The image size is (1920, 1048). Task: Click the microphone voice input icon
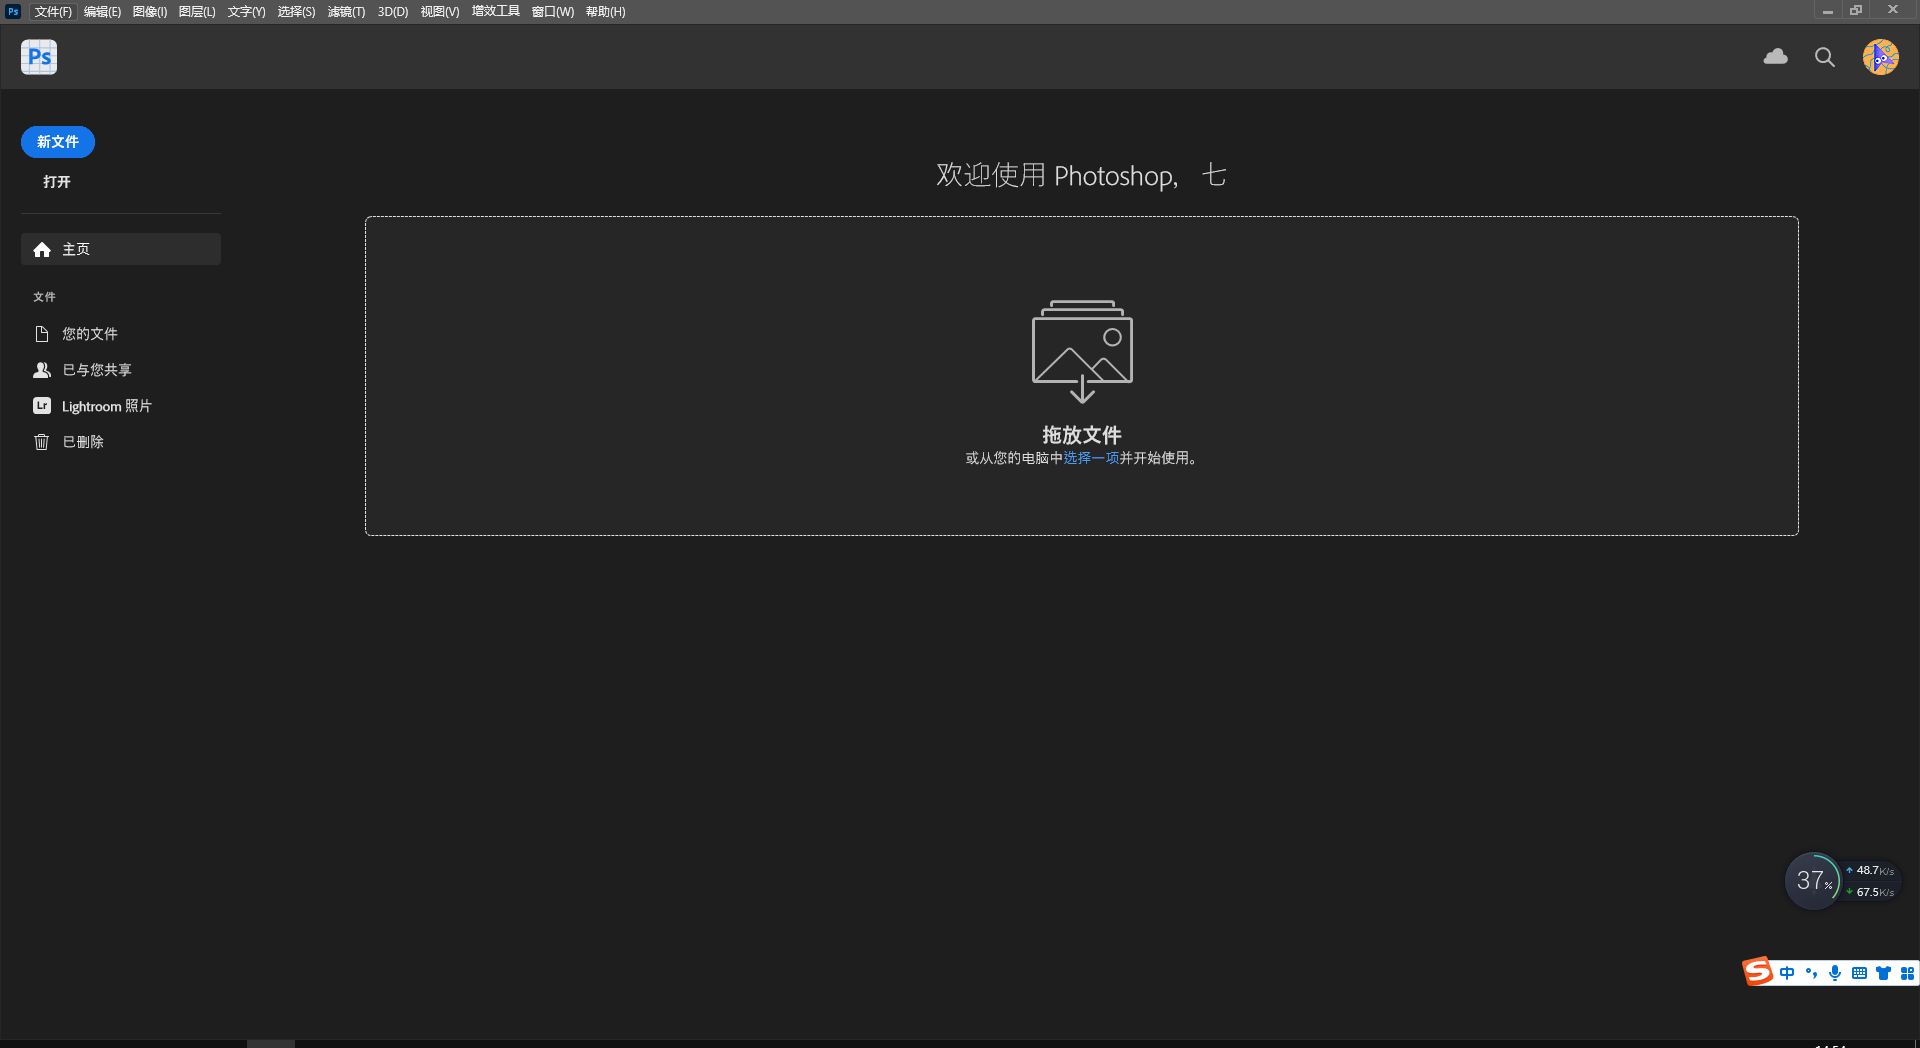coord(1835,973)
